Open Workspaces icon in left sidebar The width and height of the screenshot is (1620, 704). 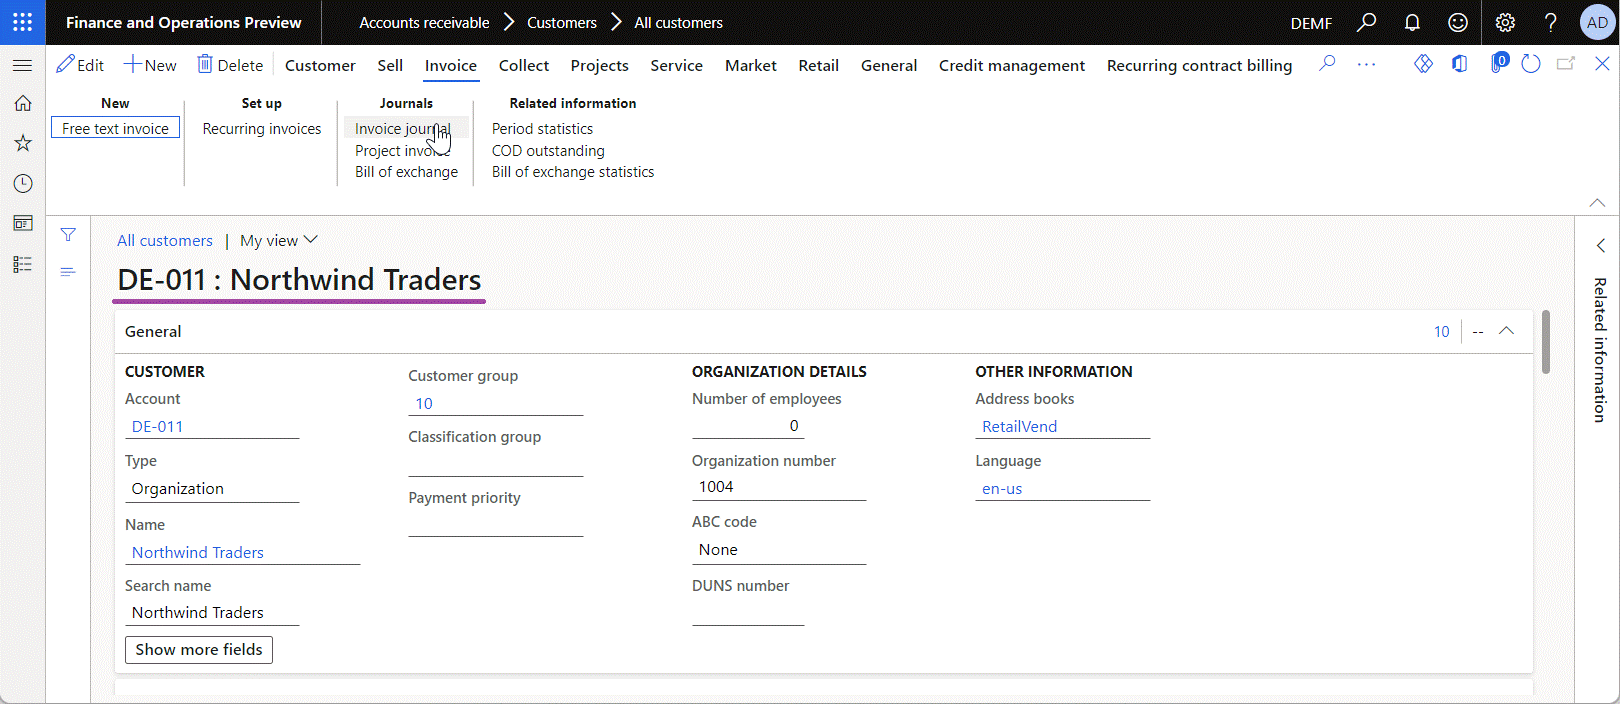point(22,223)
